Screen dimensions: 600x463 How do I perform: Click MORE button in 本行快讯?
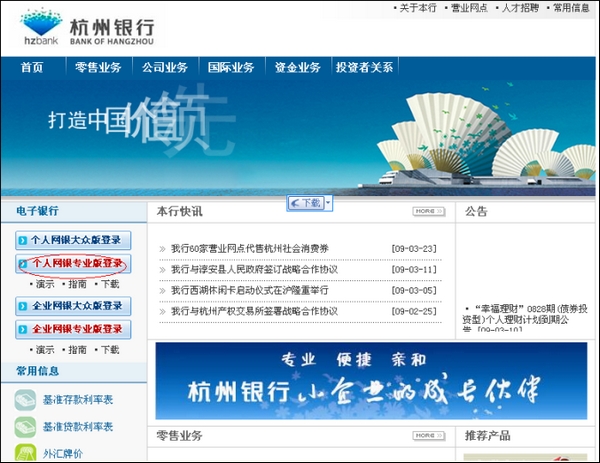pyautogui.click(x=429, y=211)
